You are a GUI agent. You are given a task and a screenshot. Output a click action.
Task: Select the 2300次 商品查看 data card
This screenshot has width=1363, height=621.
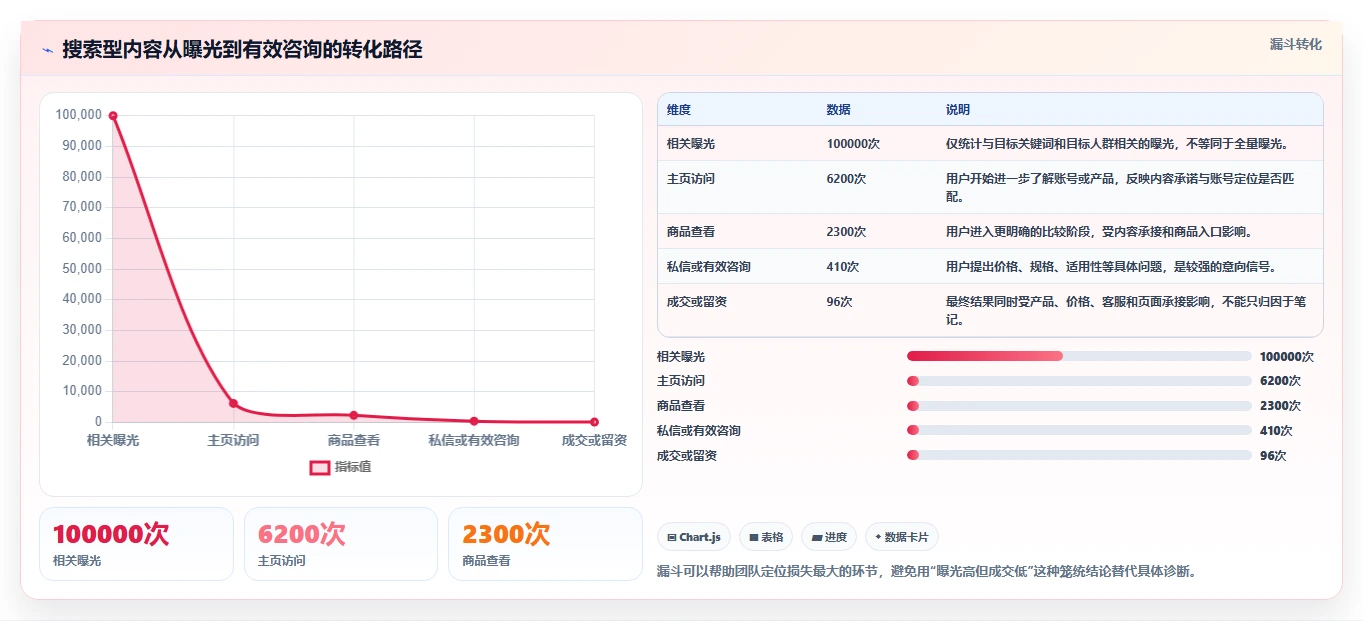click(545, 544)
